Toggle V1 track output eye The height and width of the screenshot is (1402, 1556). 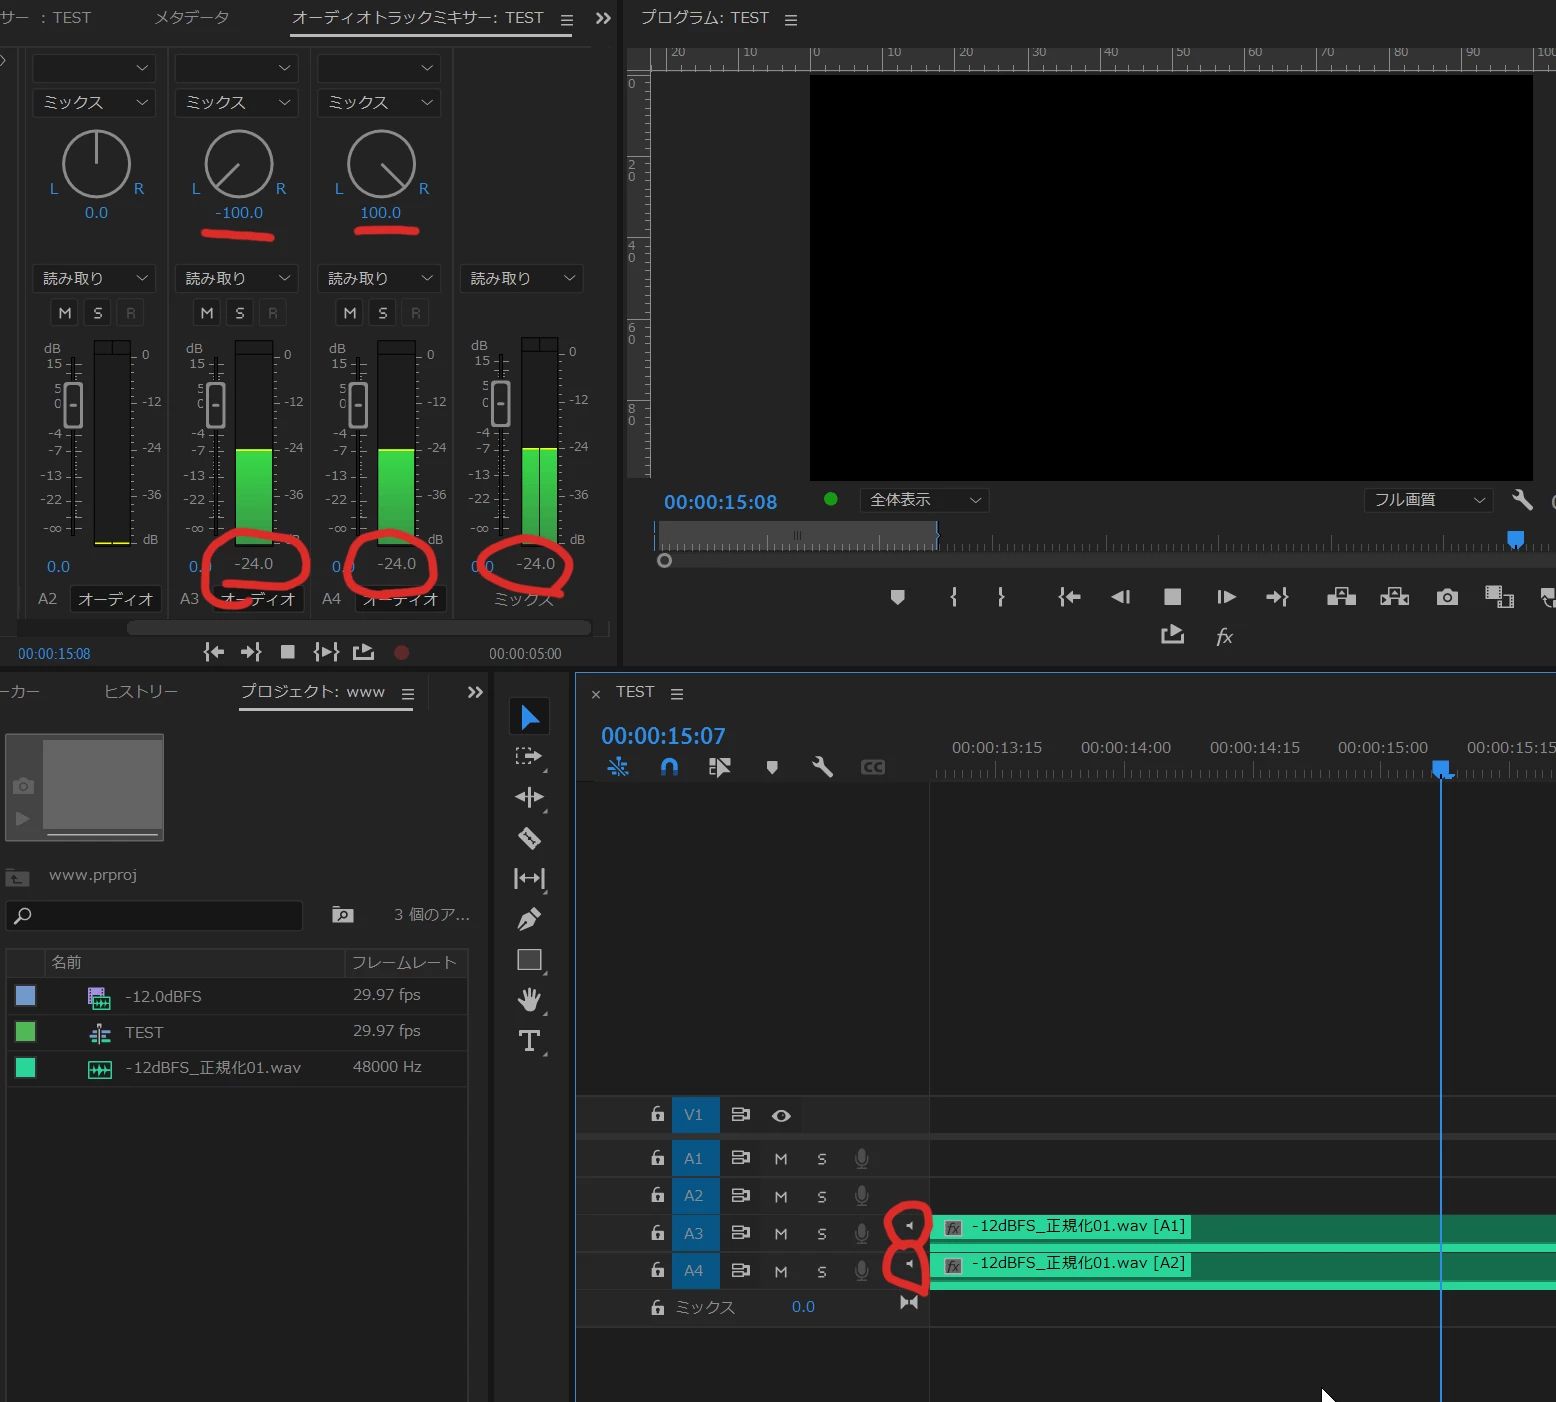pyautogui.click(x=781, y=1115)
